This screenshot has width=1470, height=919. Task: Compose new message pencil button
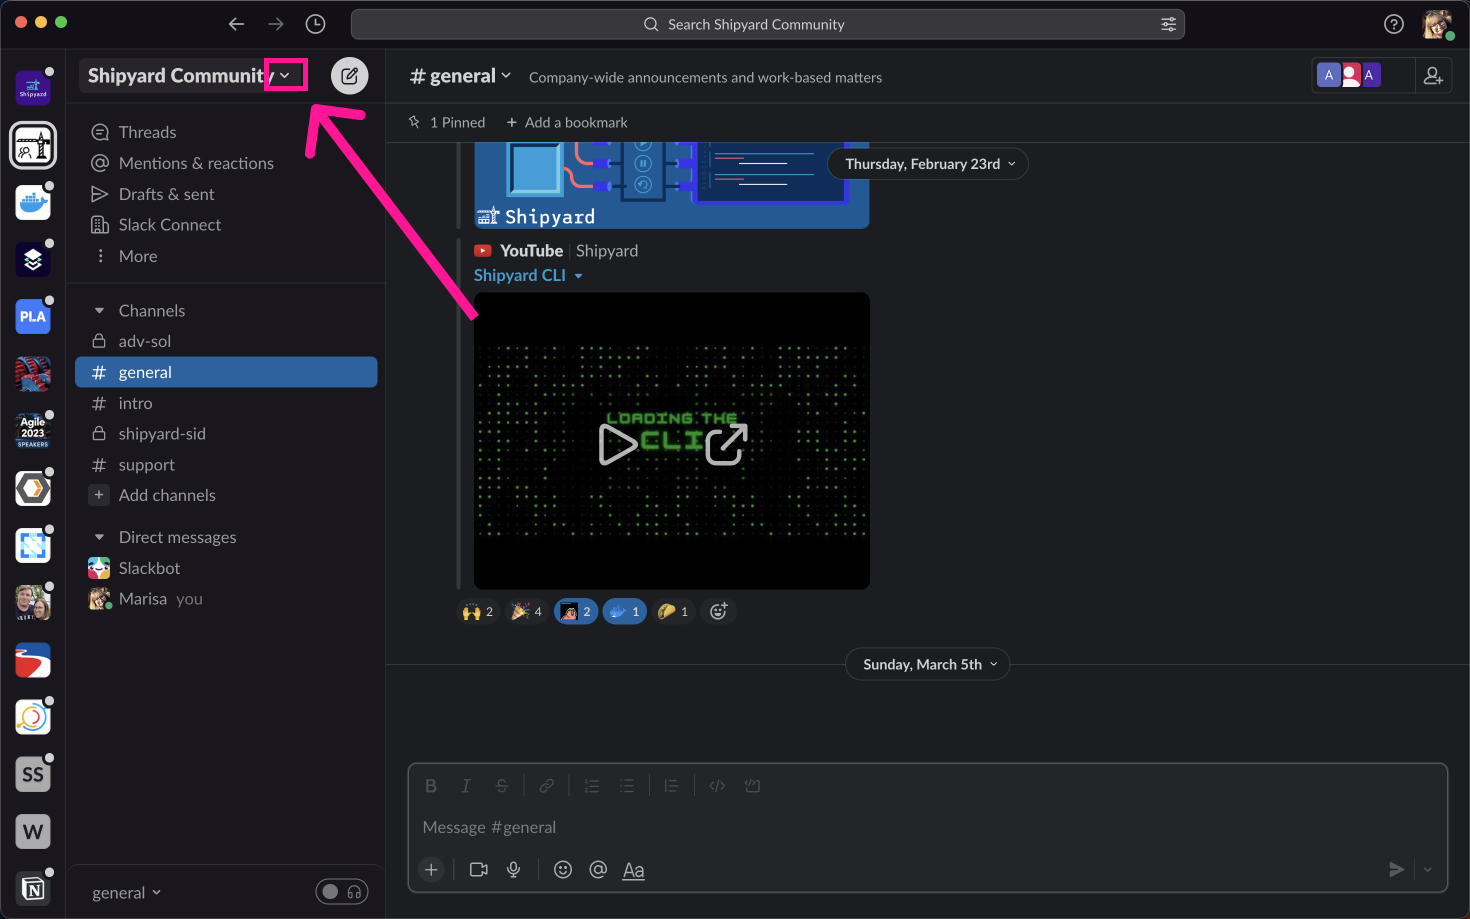[x=350, y=76]
